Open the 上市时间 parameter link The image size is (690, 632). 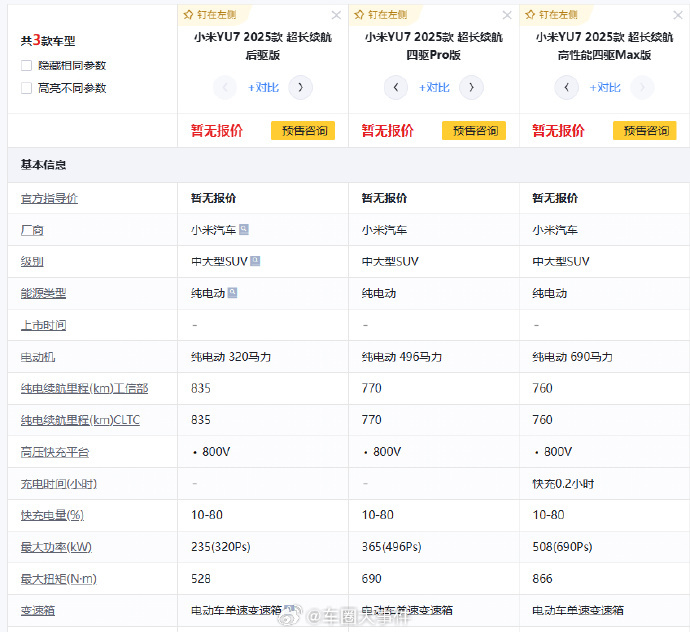pyautogui.click(x=44, y=325)
